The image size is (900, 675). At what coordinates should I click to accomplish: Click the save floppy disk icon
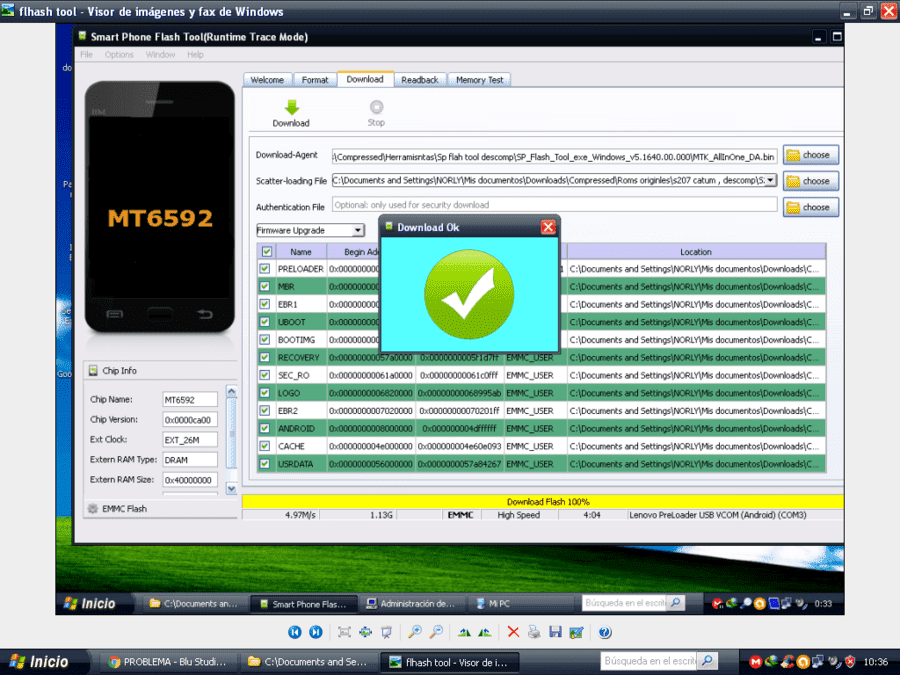click(555, 632)
